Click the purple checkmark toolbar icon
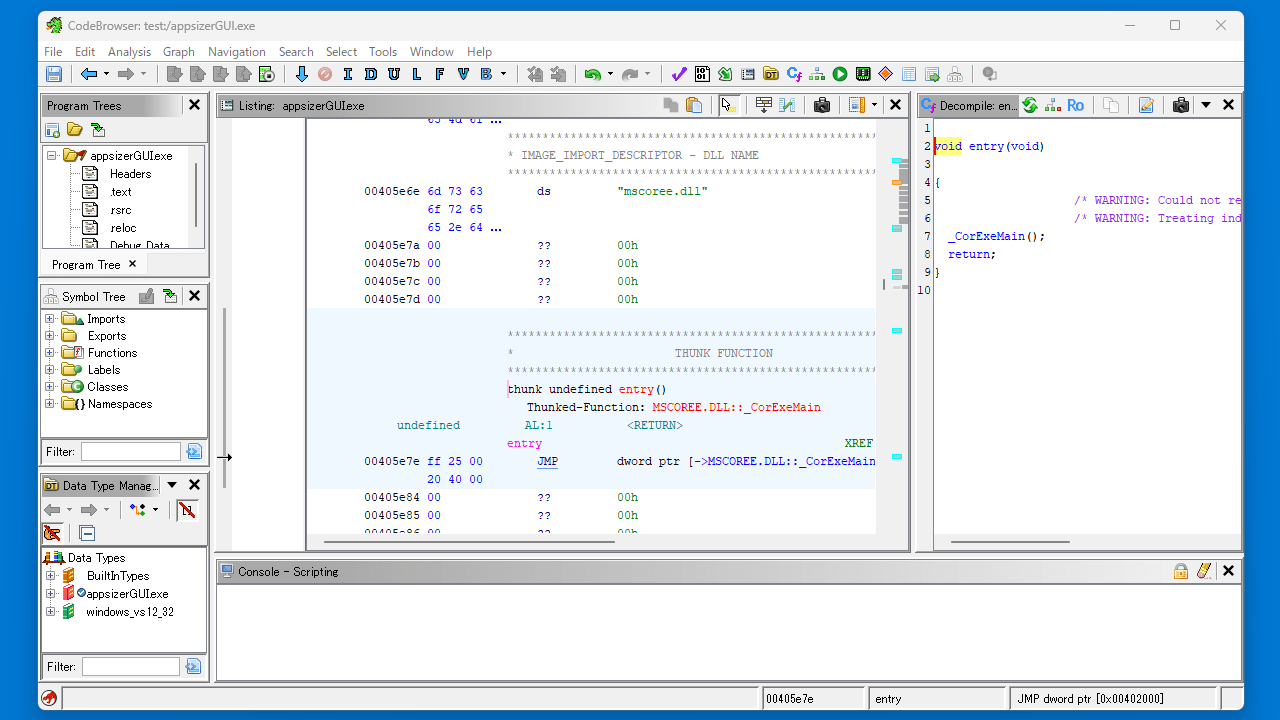 [679, 74]
